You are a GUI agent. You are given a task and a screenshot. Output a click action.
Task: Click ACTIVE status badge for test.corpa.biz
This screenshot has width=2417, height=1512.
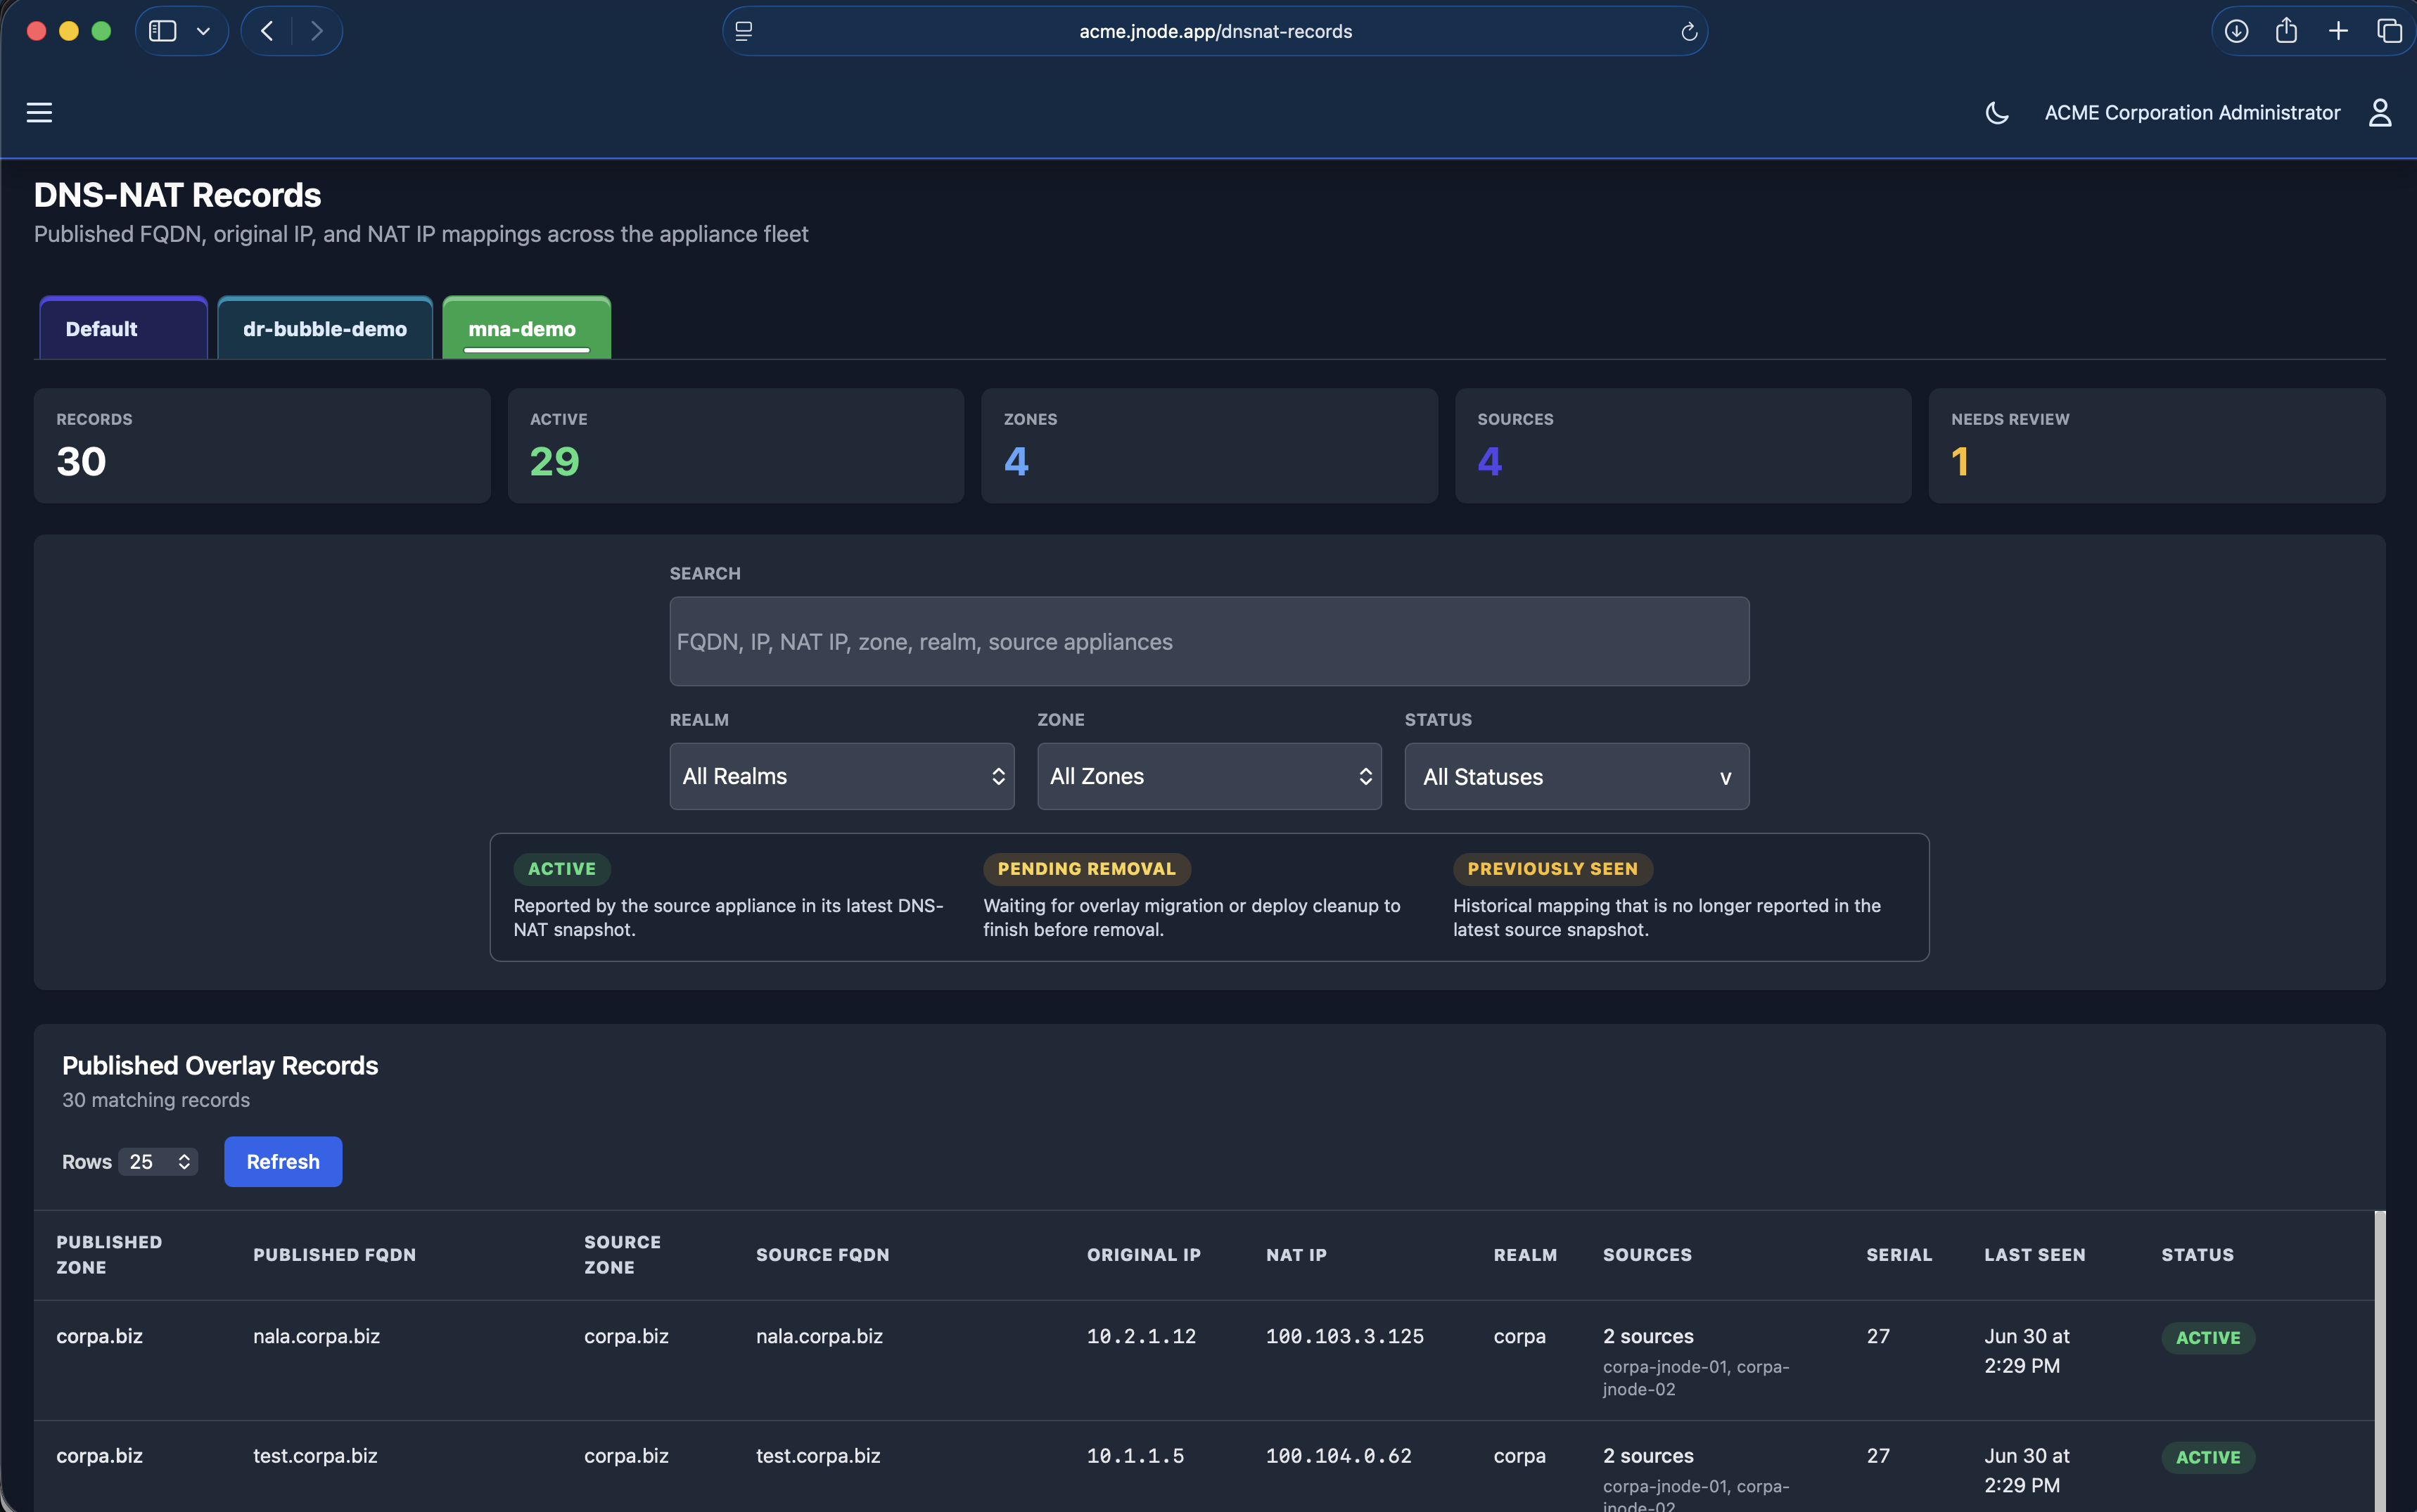click(x=2207, y=1457)
